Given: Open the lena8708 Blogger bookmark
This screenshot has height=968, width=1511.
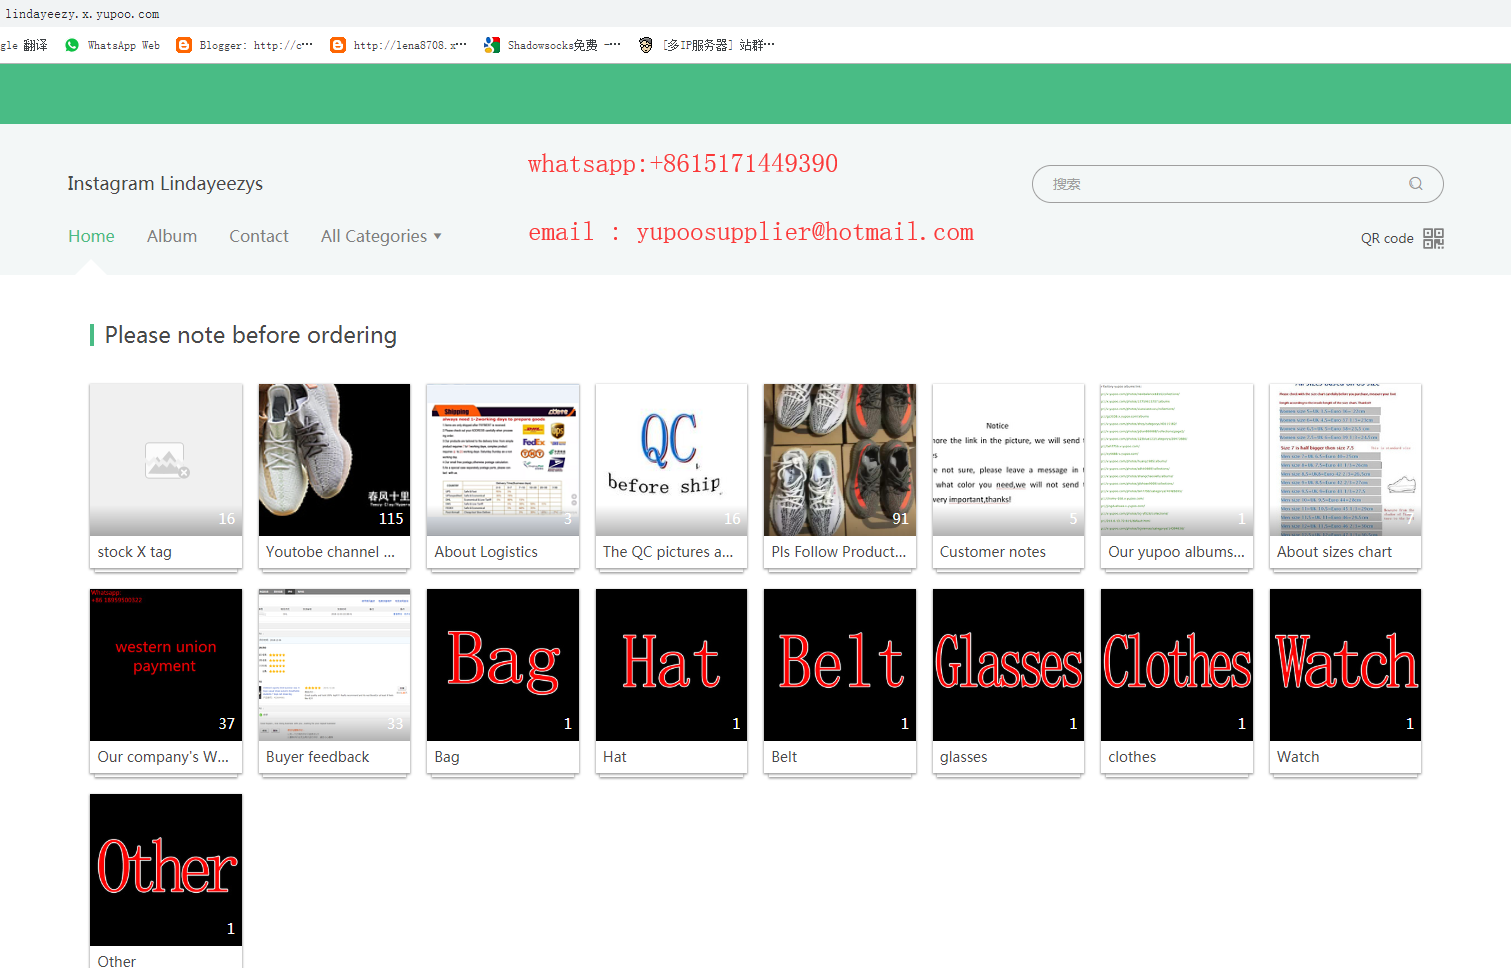Looking at the screenshot, I should [399, 45].
